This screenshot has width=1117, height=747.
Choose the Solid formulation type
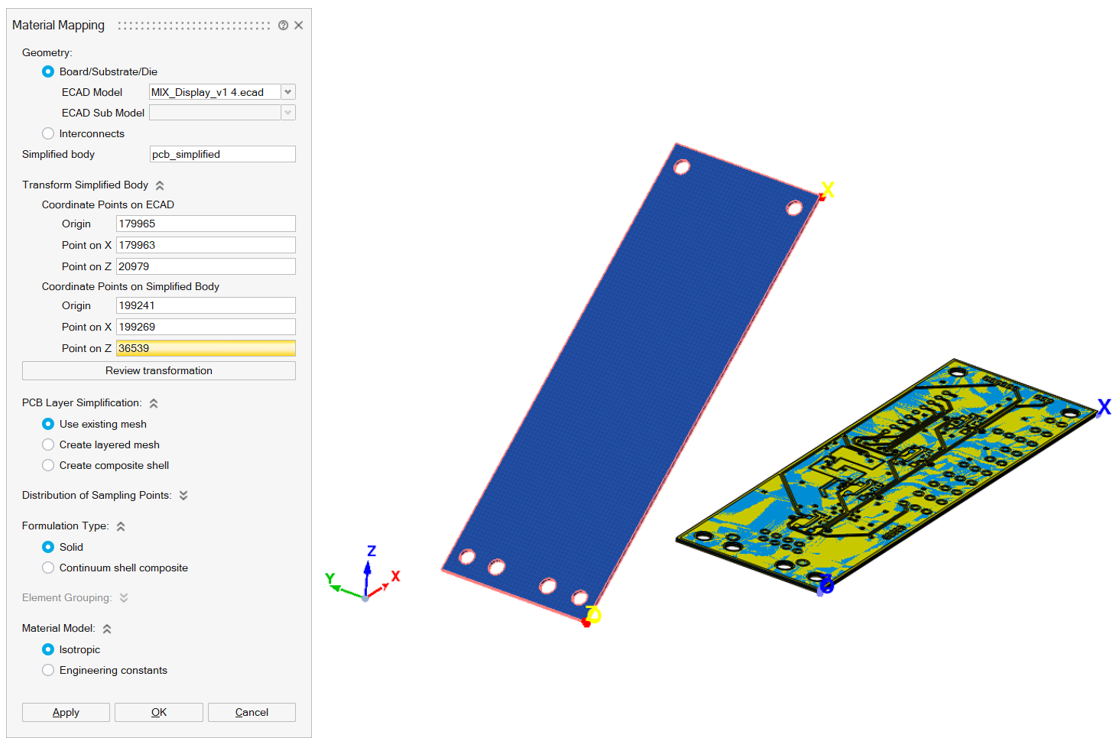click(48, 547)
